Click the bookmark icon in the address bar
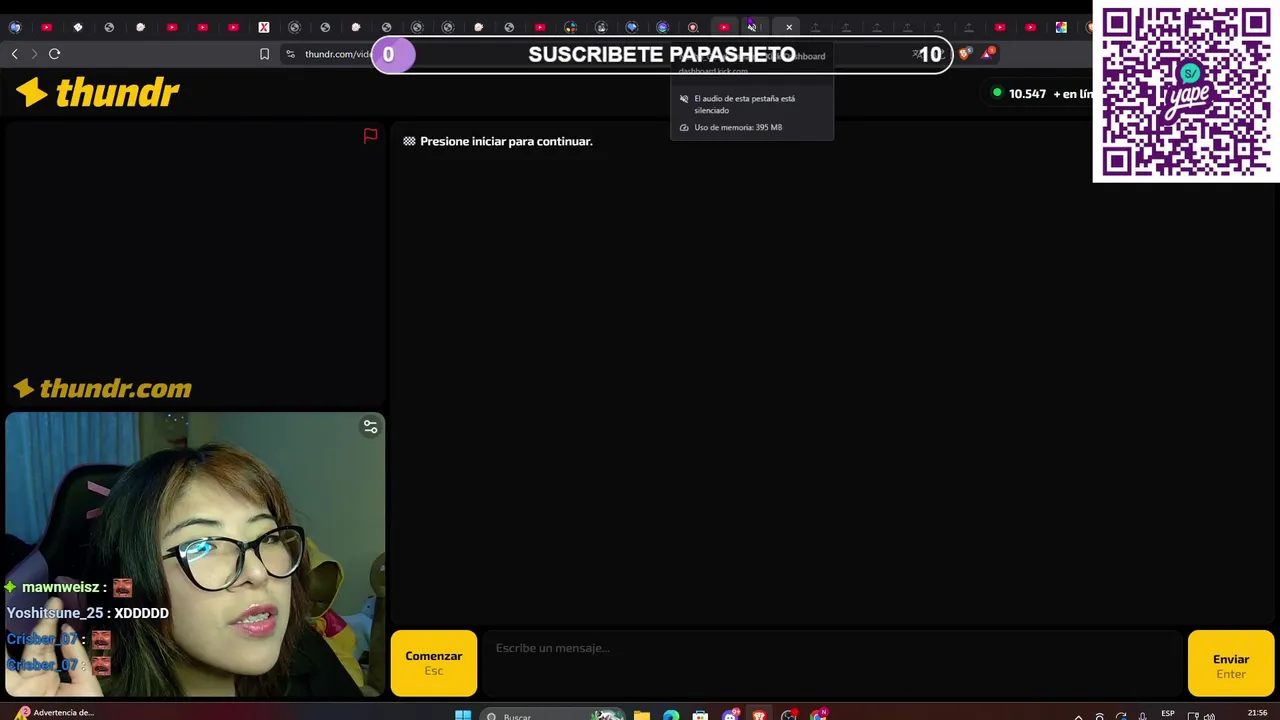This screenshot has height=720, width=1280. pyautogui.click(x=264, y=54)
